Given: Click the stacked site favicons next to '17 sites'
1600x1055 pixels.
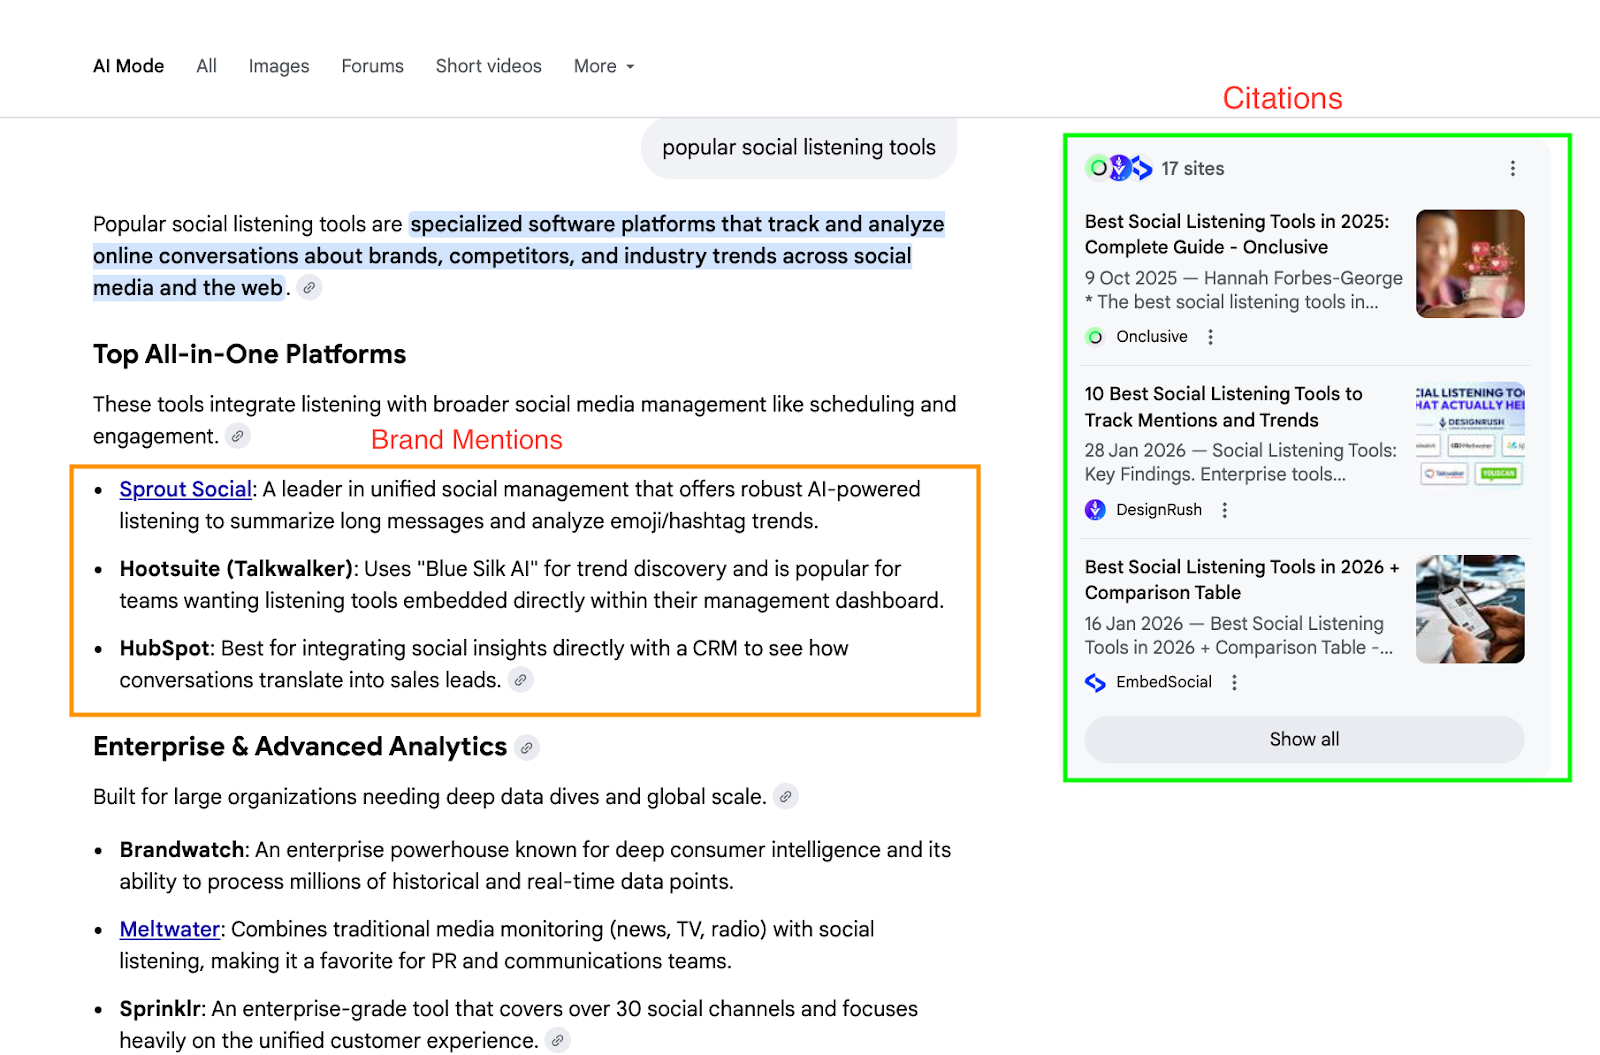Looking at the screenshot, I should point(1117,168).
